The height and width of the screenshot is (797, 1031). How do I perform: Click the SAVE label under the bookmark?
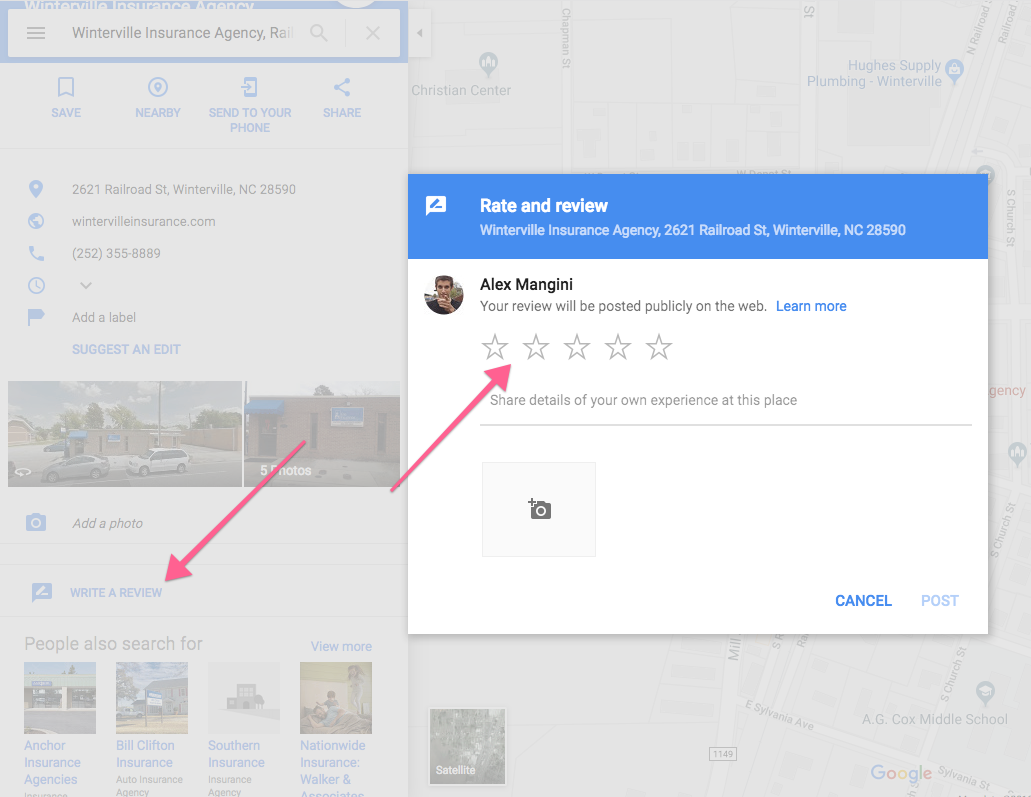click(x=66, y=113)
